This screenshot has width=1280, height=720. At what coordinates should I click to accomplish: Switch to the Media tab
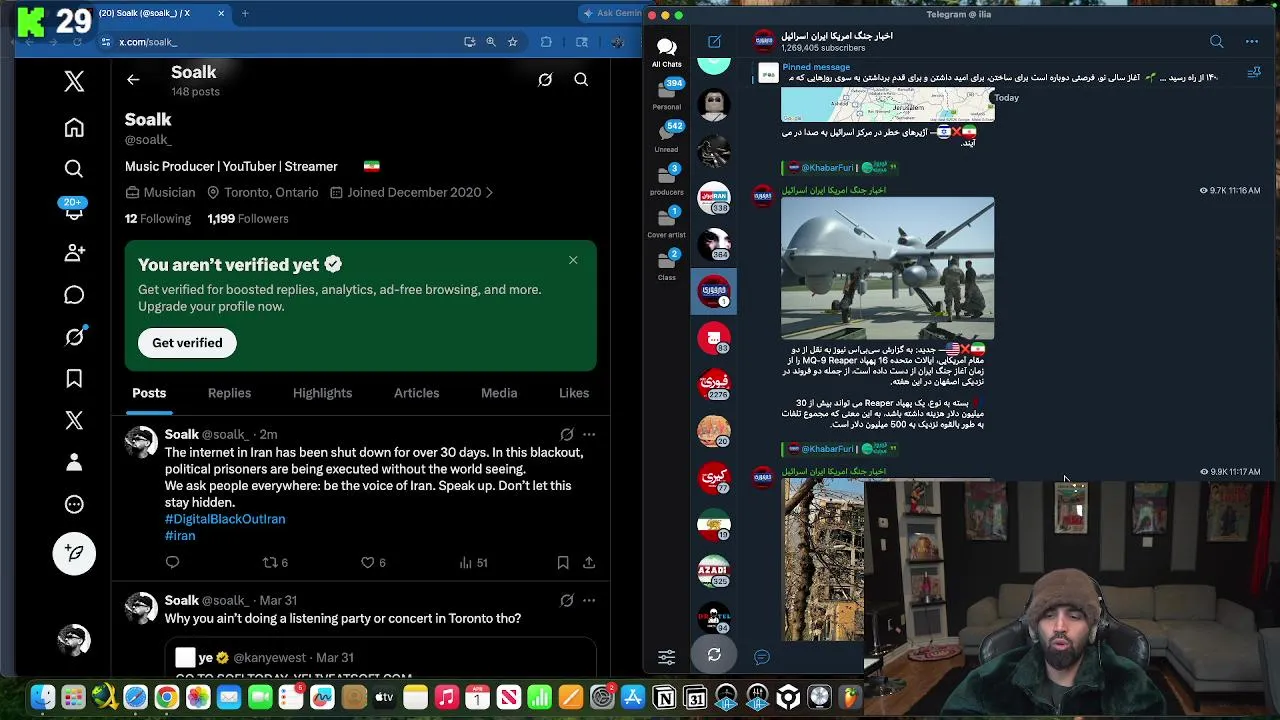[499, 393]
